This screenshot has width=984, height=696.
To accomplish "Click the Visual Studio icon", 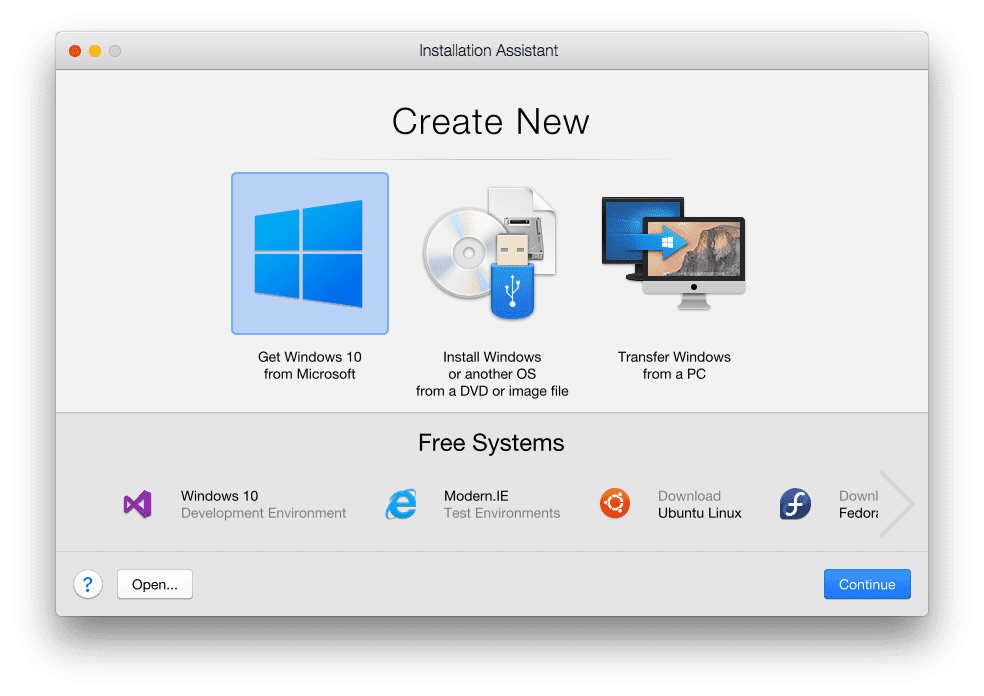I will click(137, 504).
